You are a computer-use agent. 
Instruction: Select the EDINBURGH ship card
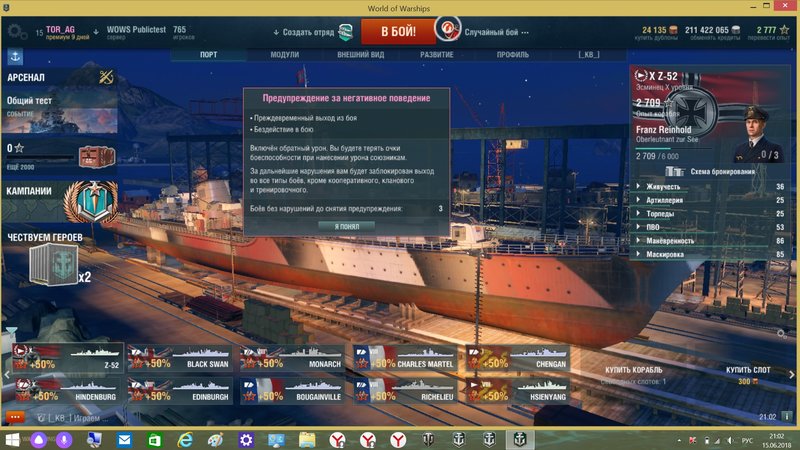pyautogui.click(x=179, y=390)
